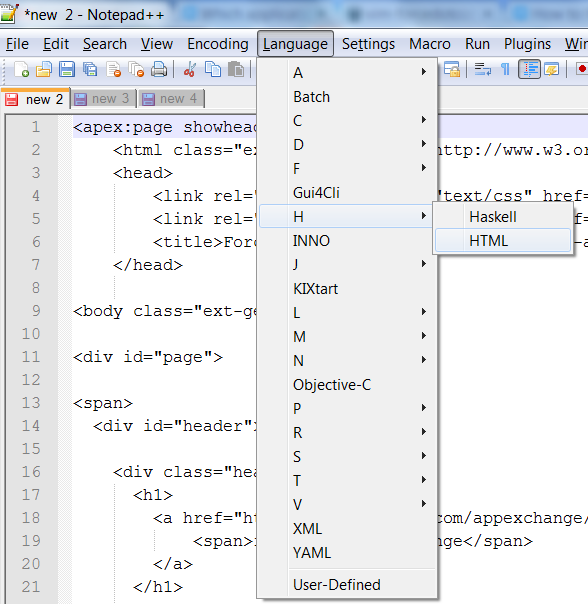This screenshot has height=604, width=588.
Task: Click the Paste clipboard icon
Action: tap(236, 70)
